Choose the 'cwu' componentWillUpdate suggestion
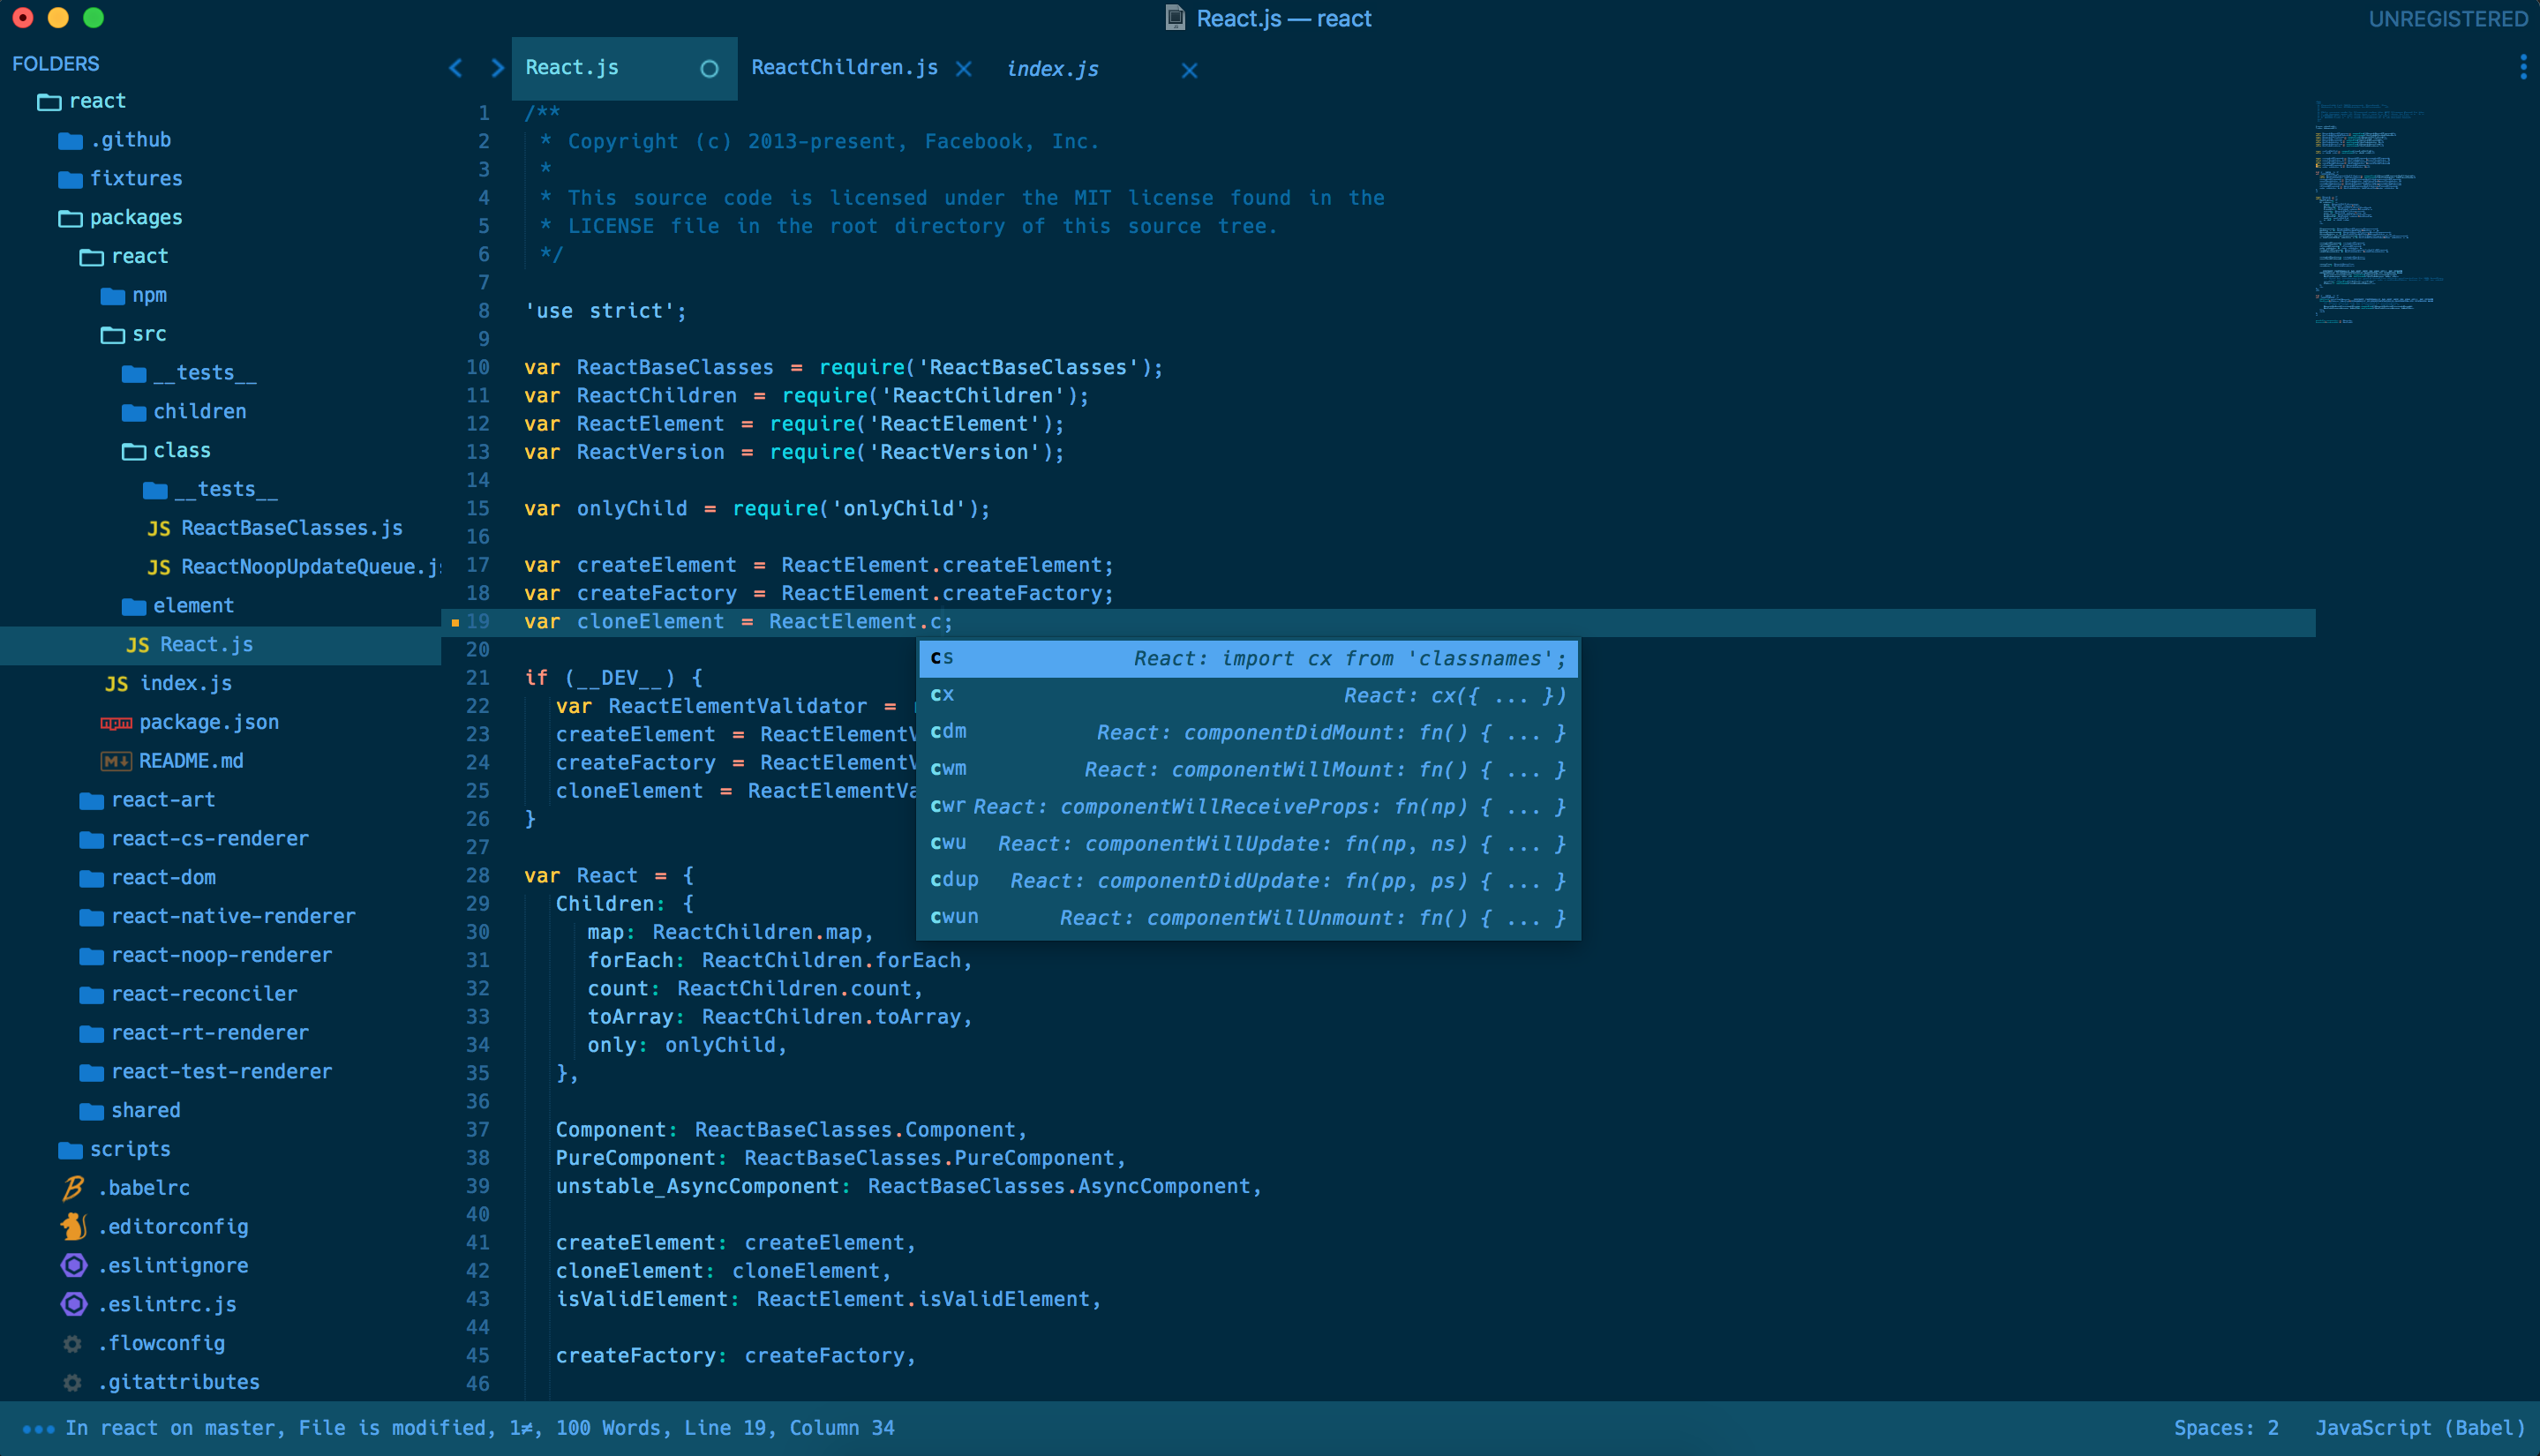Image resolution: width=2540 pixels, height=1456 pixels. (1248, 843)
